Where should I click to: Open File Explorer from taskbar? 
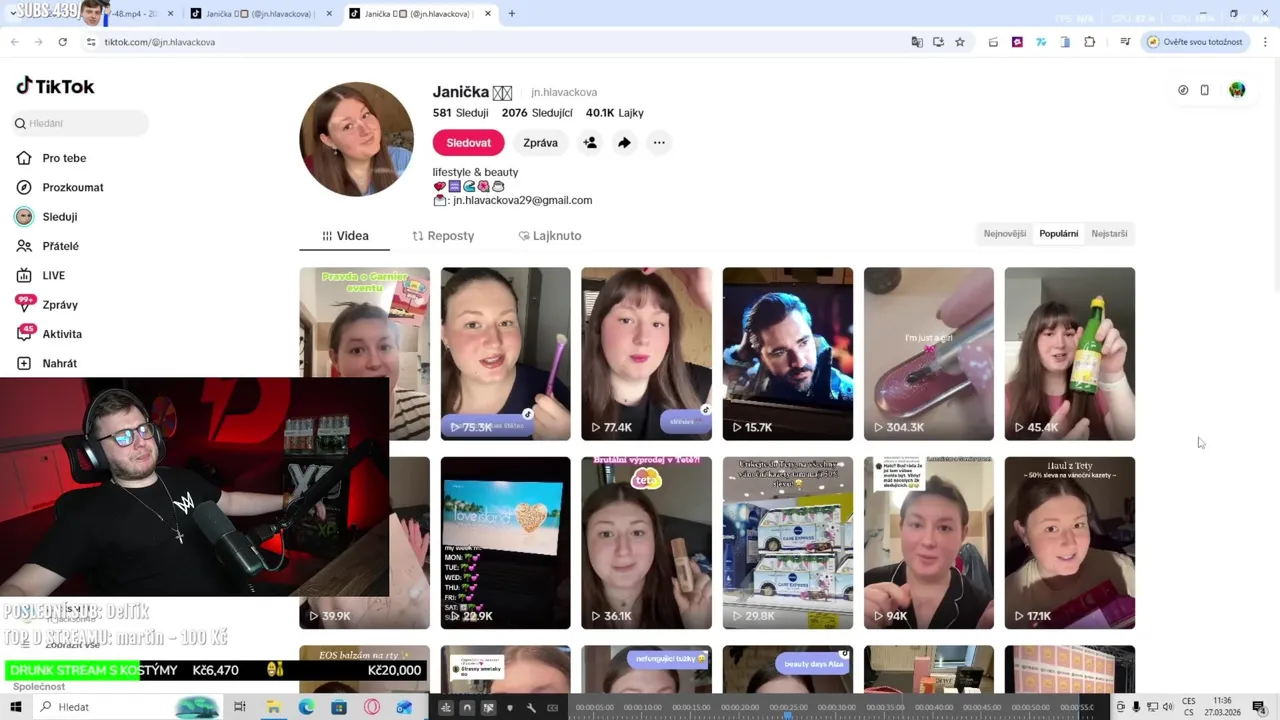tap(273, 707)
